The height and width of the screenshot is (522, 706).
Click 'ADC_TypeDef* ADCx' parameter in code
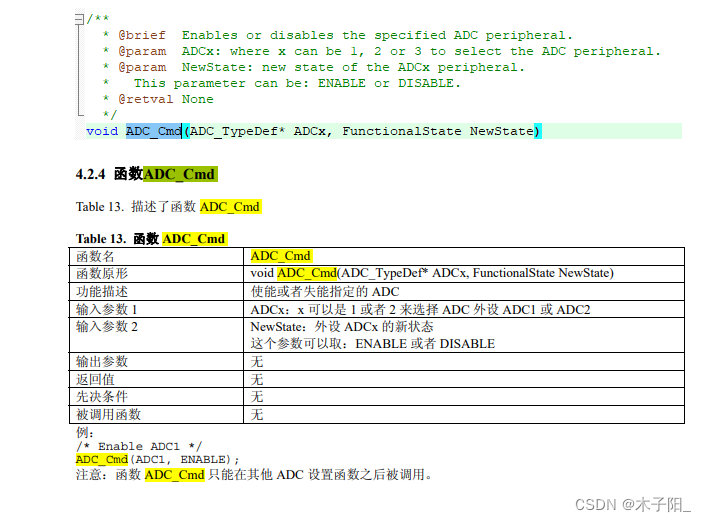point(258,131)
